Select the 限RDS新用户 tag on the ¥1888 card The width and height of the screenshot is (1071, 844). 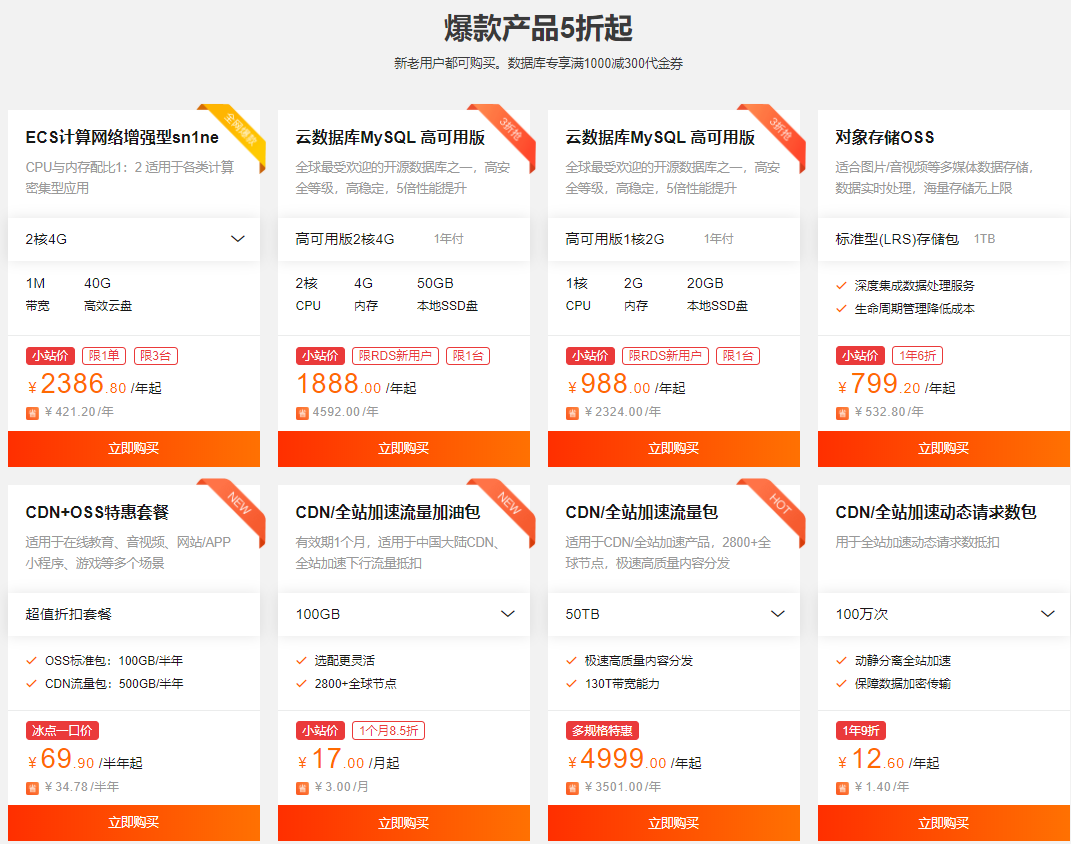pyautogui.click(x=396, y=356)
